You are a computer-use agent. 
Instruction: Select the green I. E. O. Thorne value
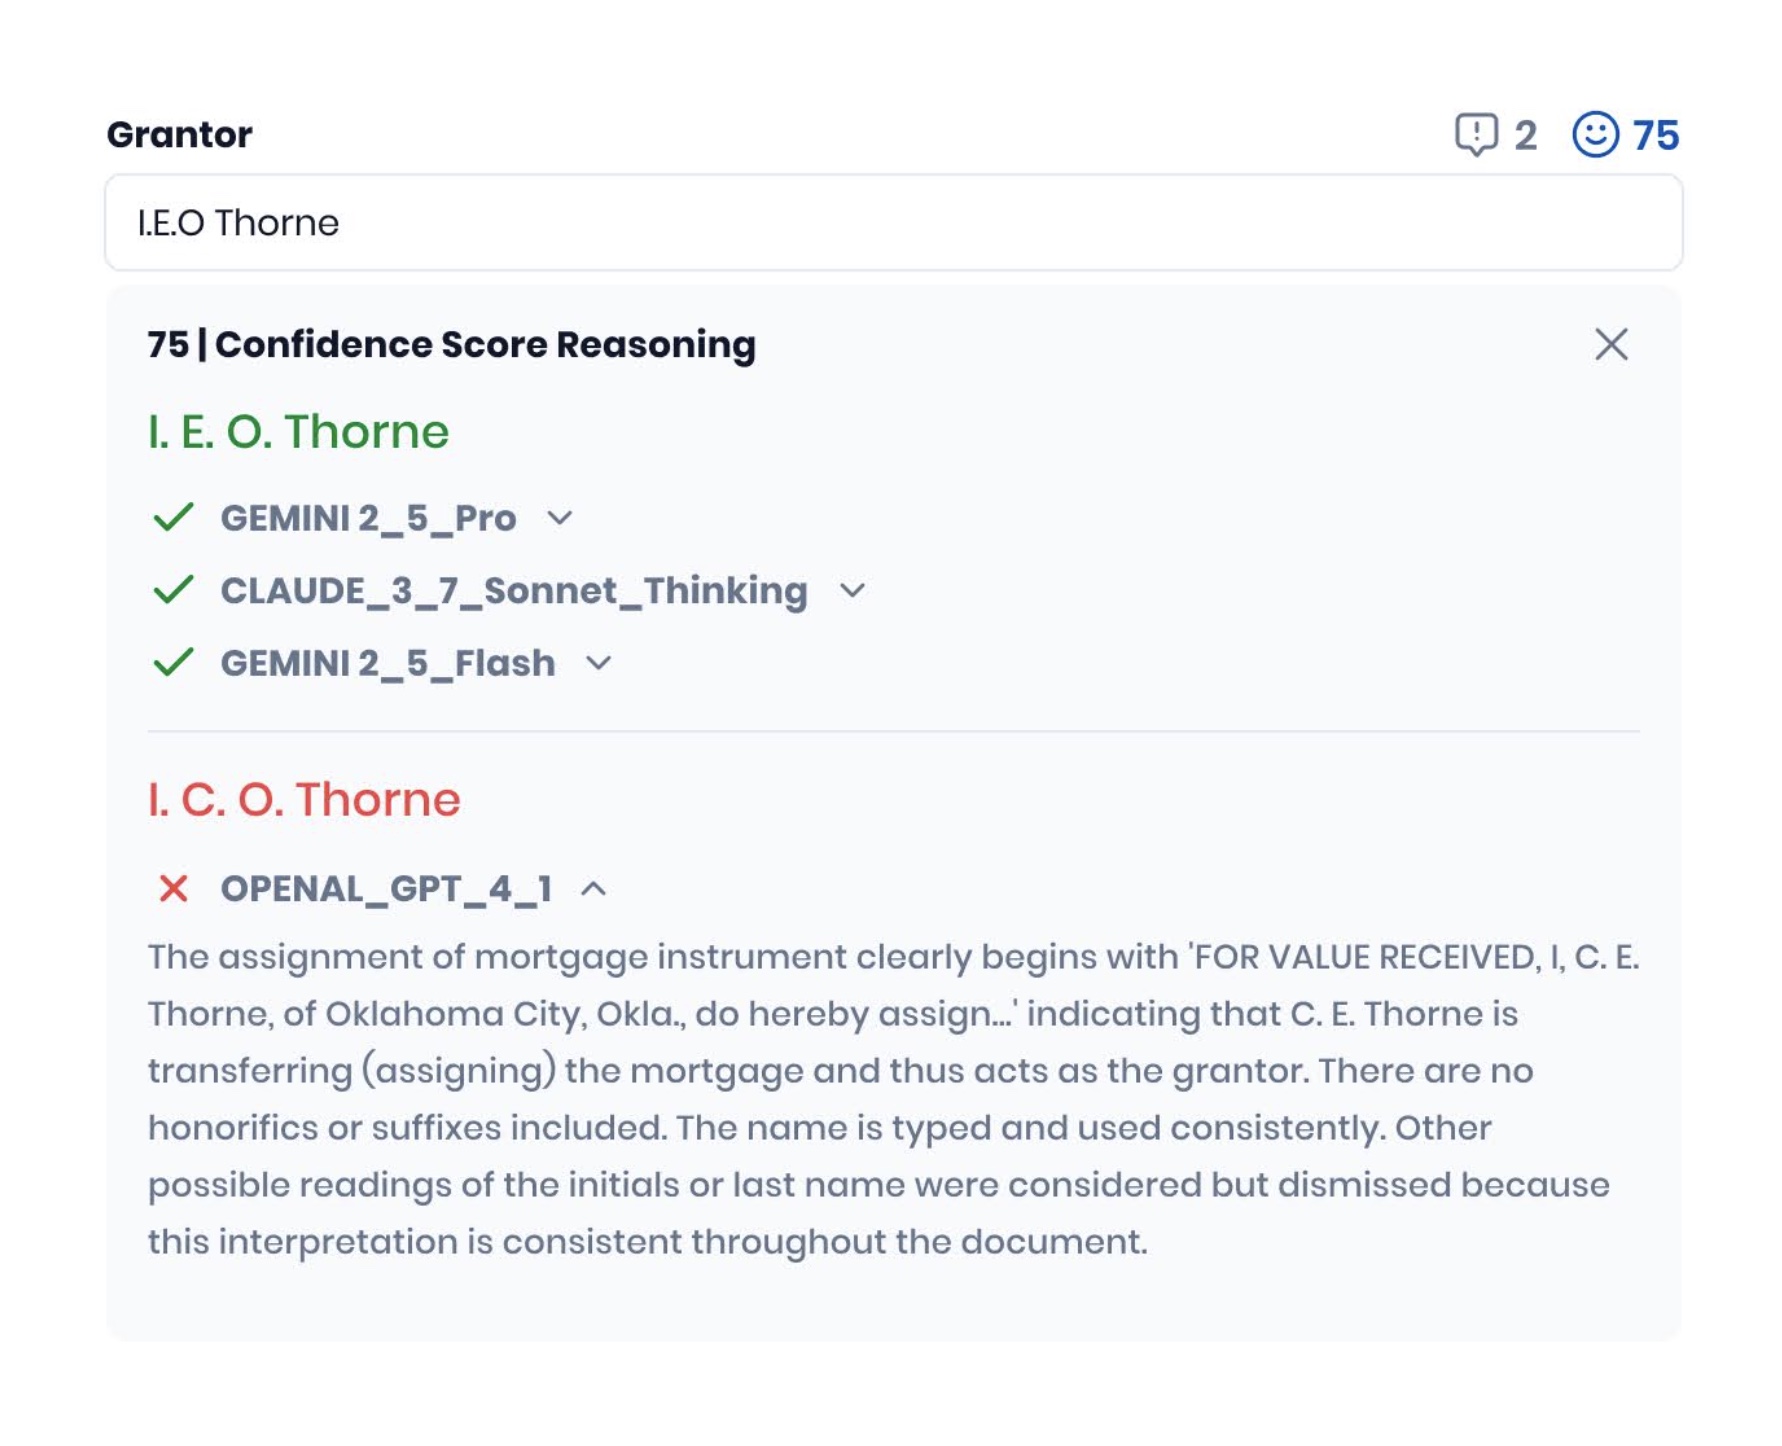coord(298,431)
